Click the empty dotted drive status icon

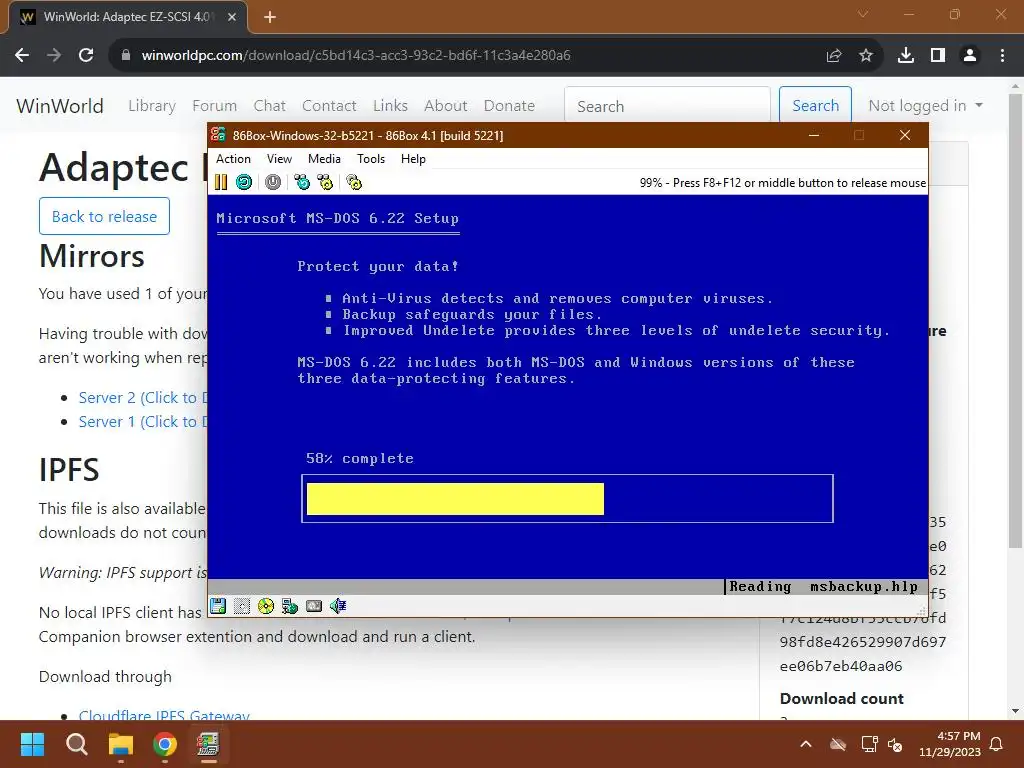[x=242, y=606]
